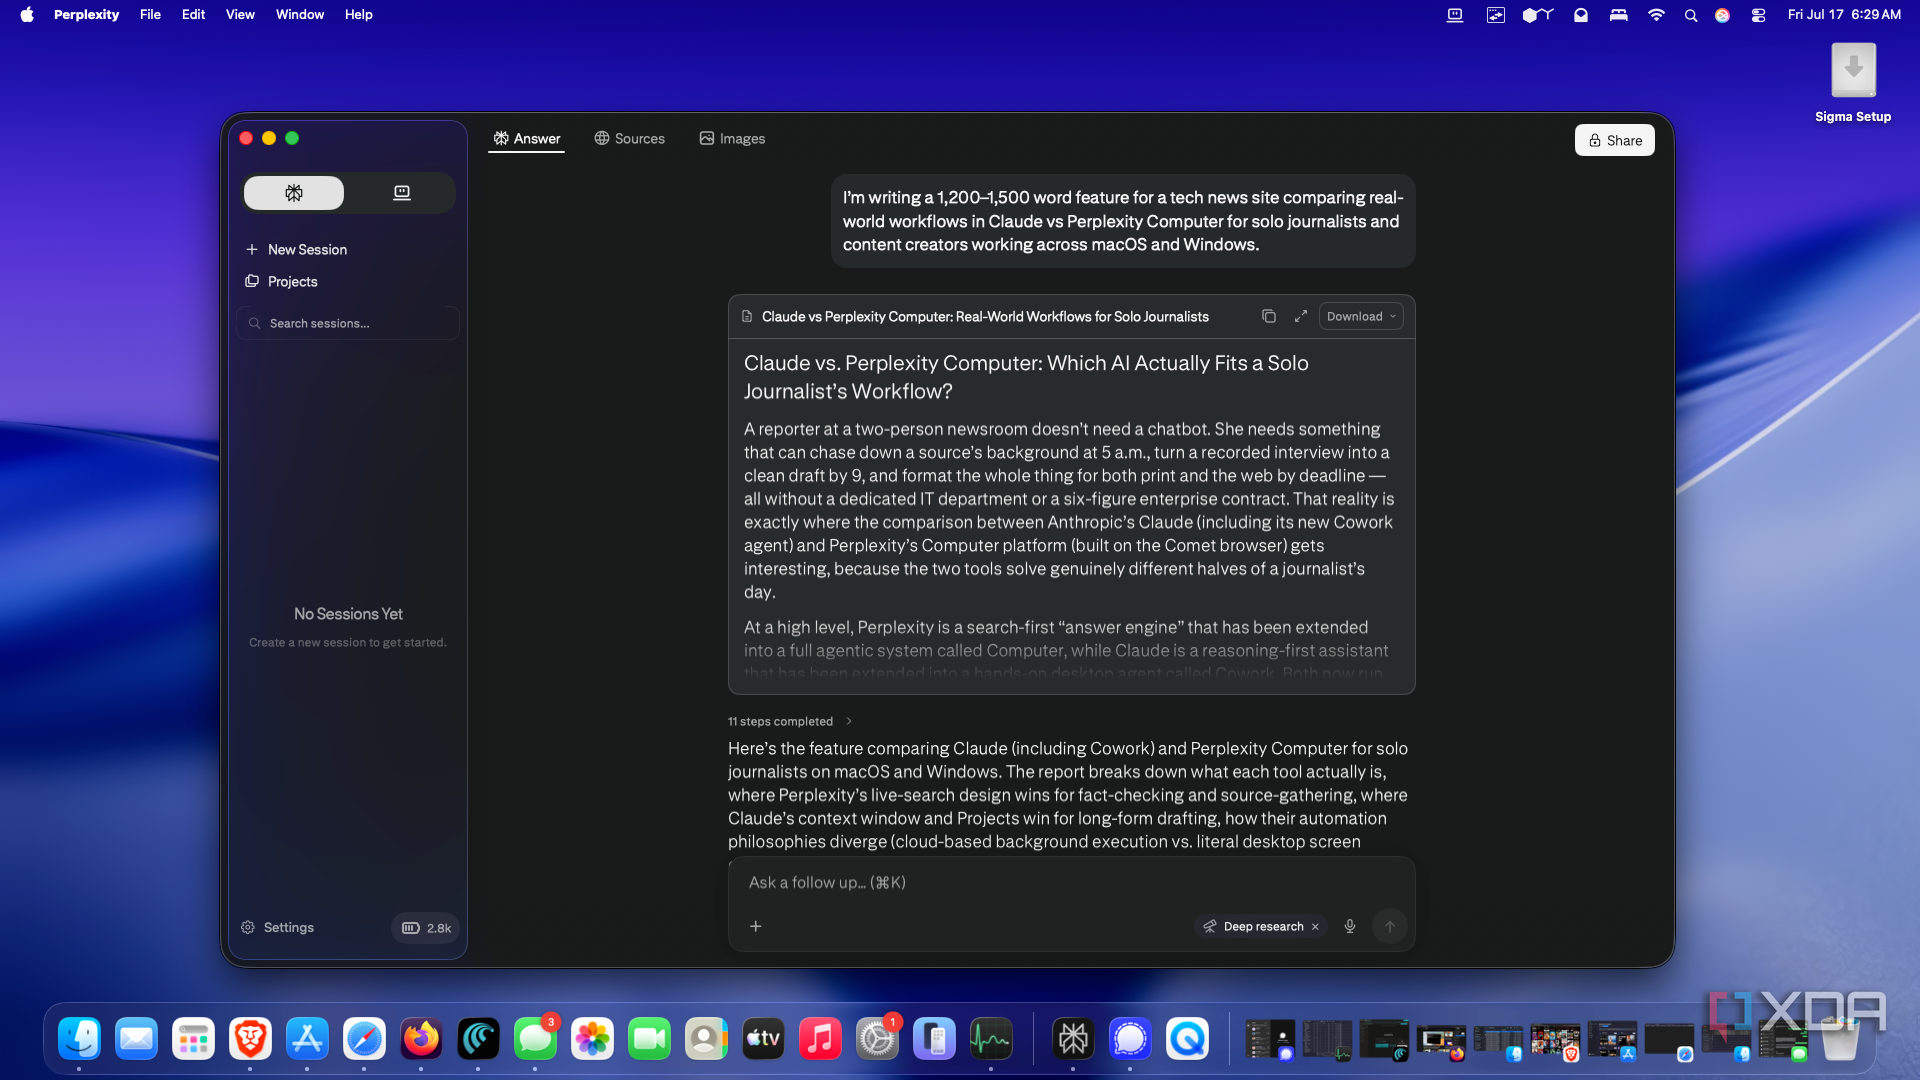Viewport: 1920px width, 1080px height.
Task: Open the Help menu
Action: 358,14
